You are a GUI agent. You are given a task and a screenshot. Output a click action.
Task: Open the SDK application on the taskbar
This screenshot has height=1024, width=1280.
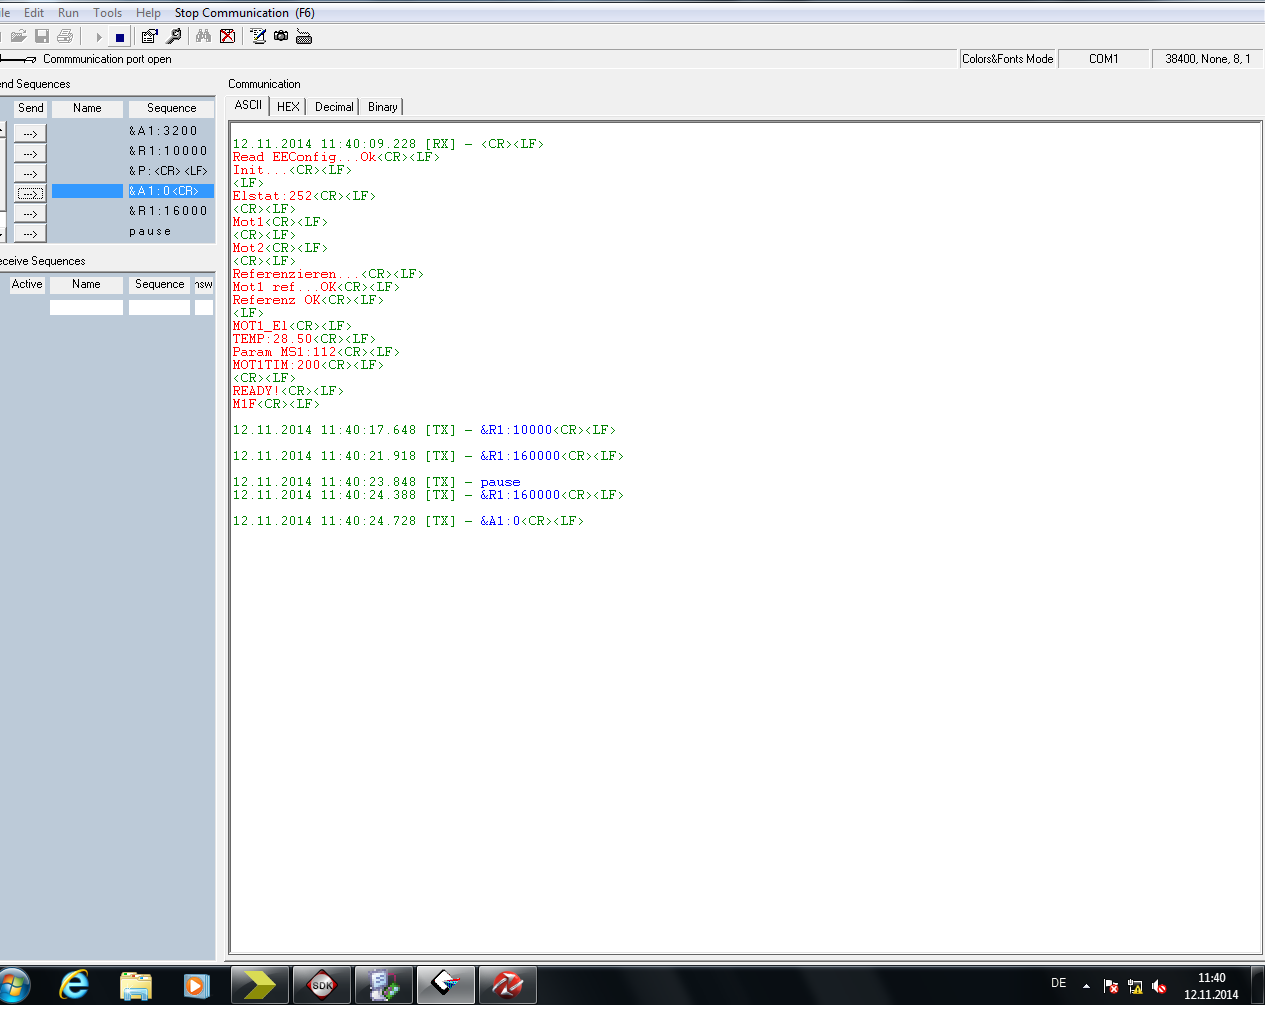[x=322, y=985]
